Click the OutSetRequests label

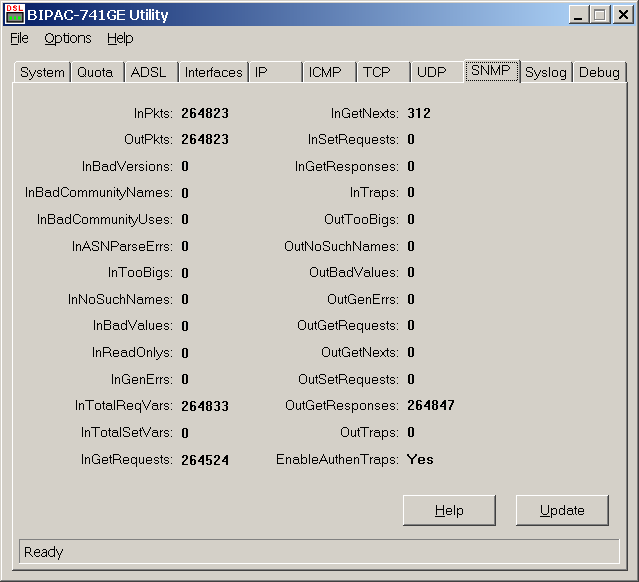[348, 379]
